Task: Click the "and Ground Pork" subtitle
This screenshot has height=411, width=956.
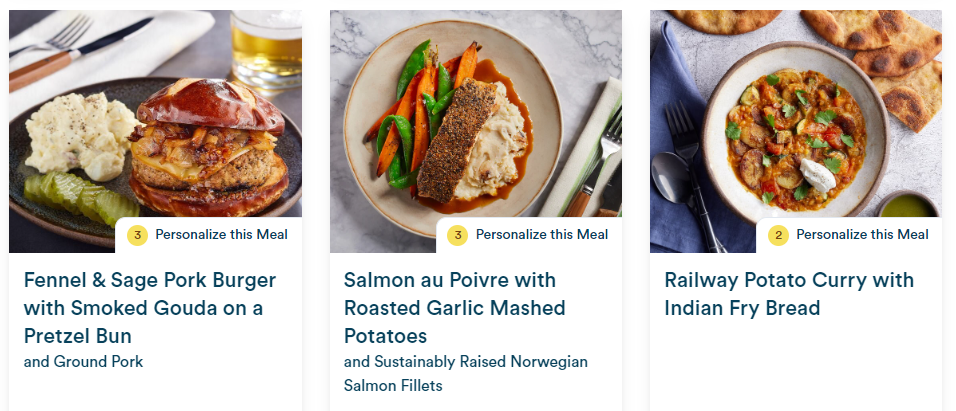Action: 84,362
